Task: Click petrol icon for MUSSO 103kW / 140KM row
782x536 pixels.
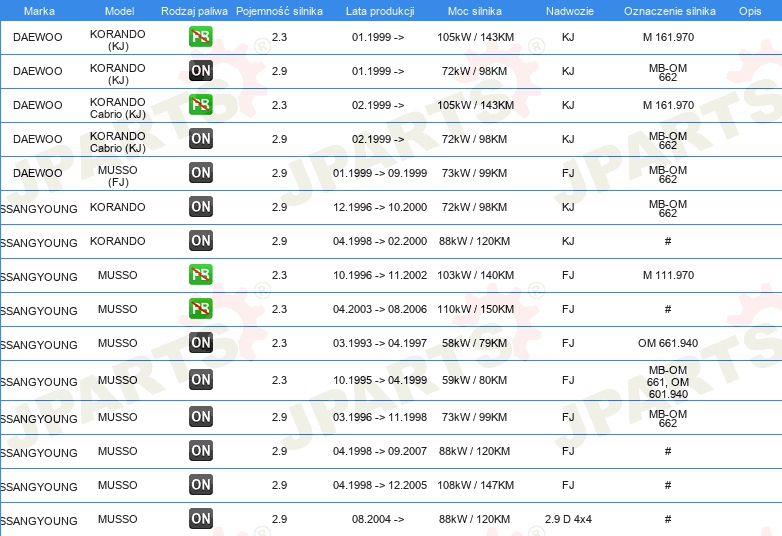Action: pos(200,275)
